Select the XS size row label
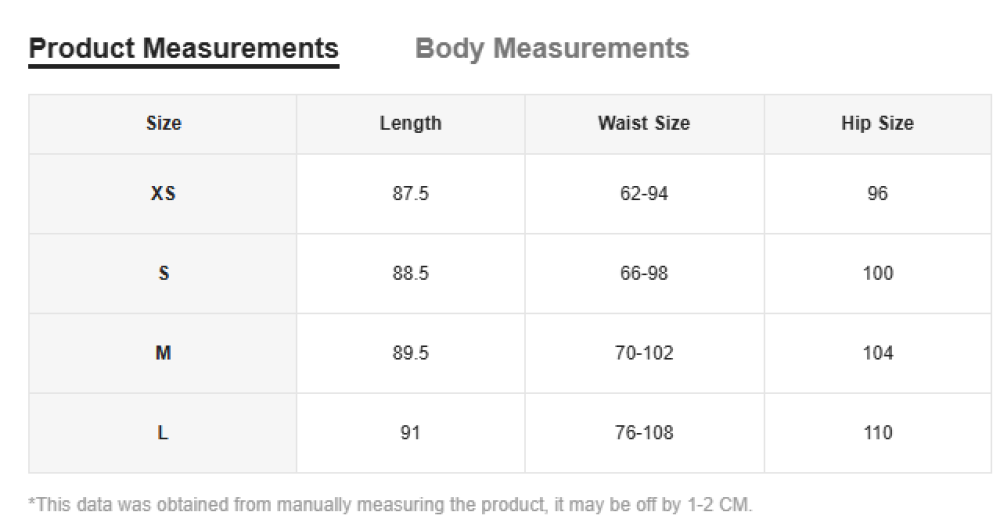 tap(163, 194)
